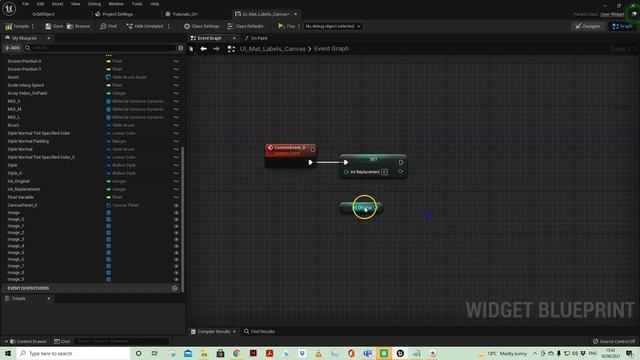The image size is (640, 360).
Task: Click the My Blueprint search field
Action: tap(100, 48)
